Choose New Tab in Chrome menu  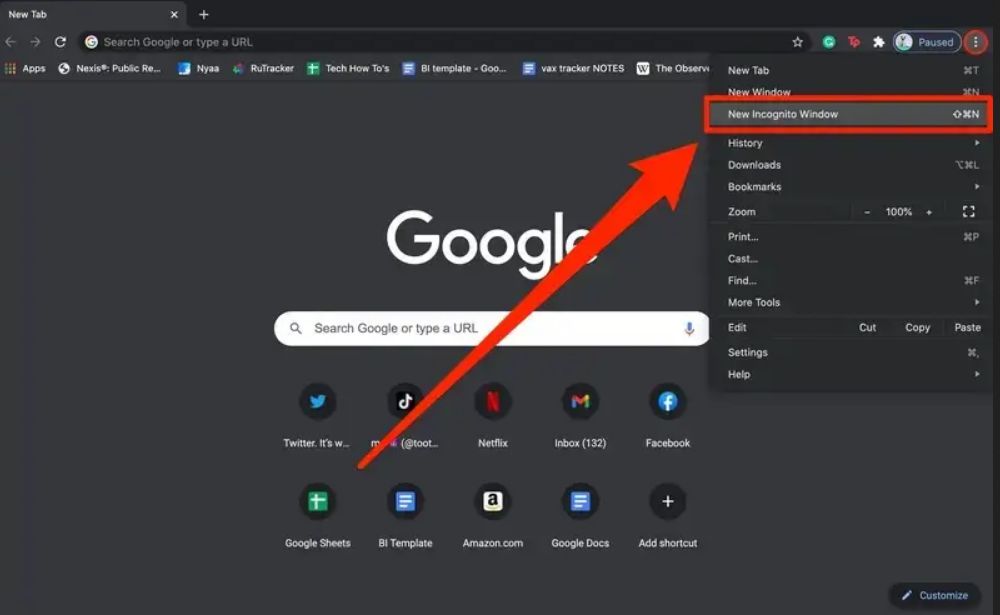point(852,70)
